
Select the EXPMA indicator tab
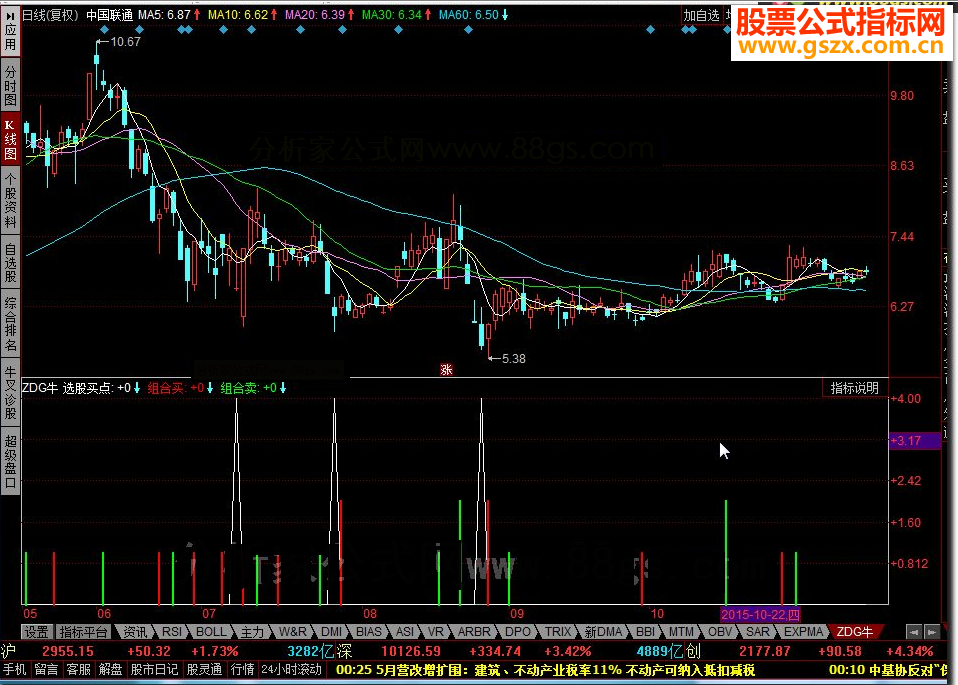click(x=803, y=632)
